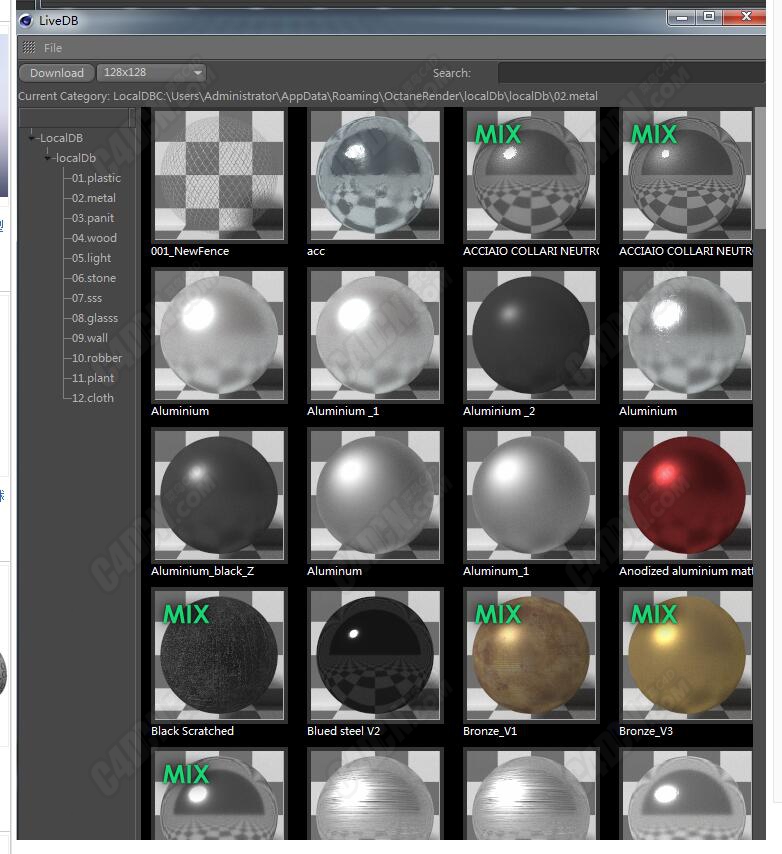The width and height of the screenshot is (782, 854).
Task: Click the material grid vertical scrollbar
Action: [x=760, y=168]
